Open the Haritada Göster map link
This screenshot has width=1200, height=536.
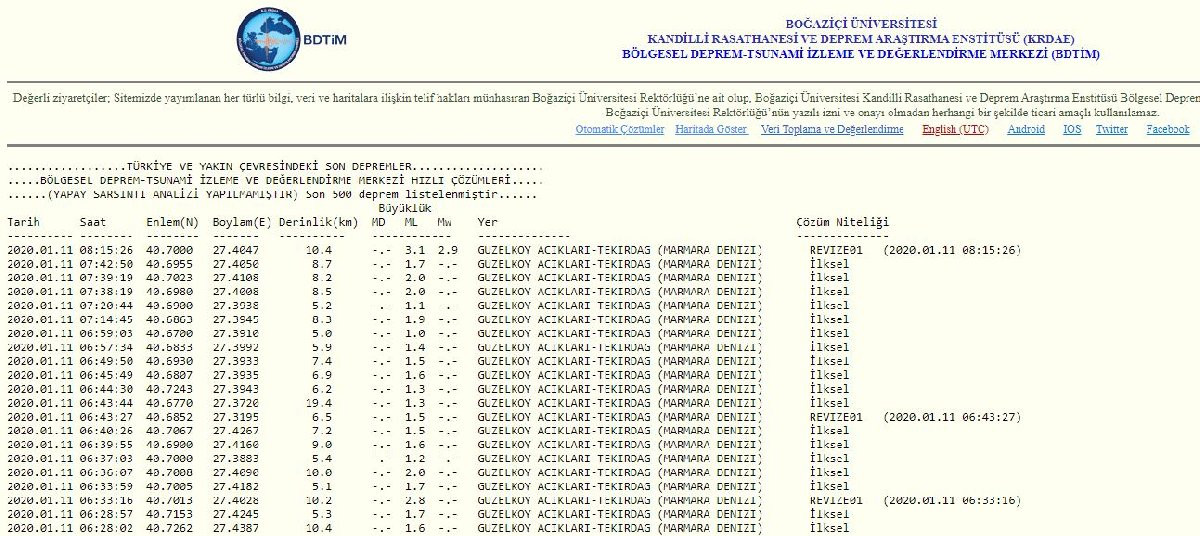[711, 129]
